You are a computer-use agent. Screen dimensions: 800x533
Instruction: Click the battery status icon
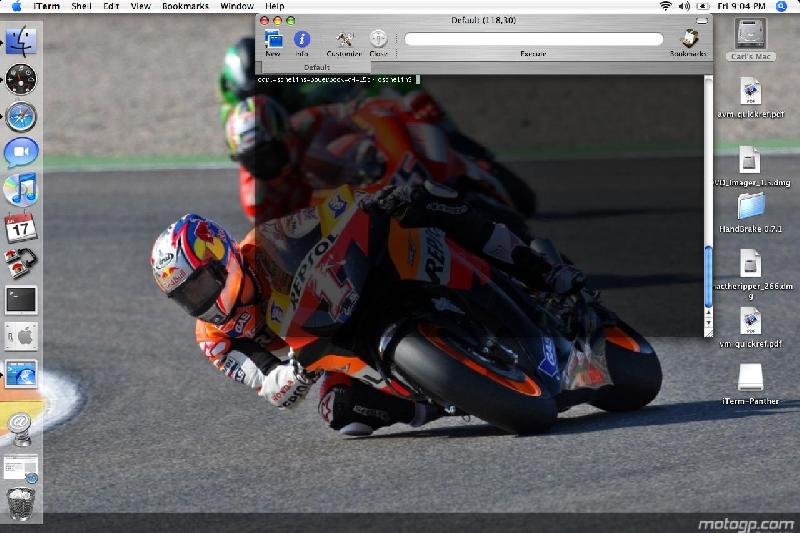[x=703, y=6]
